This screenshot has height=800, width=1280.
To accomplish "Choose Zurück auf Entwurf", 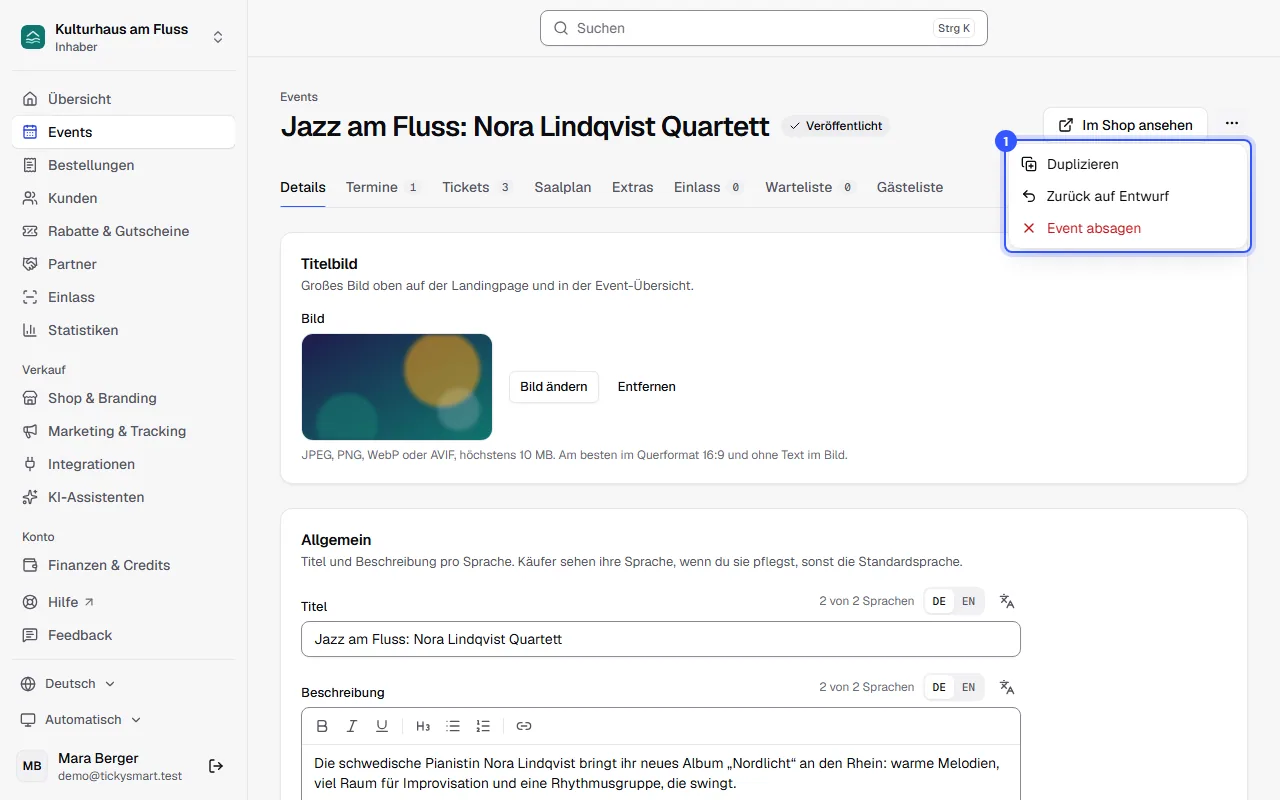I will click(1128, 196).
